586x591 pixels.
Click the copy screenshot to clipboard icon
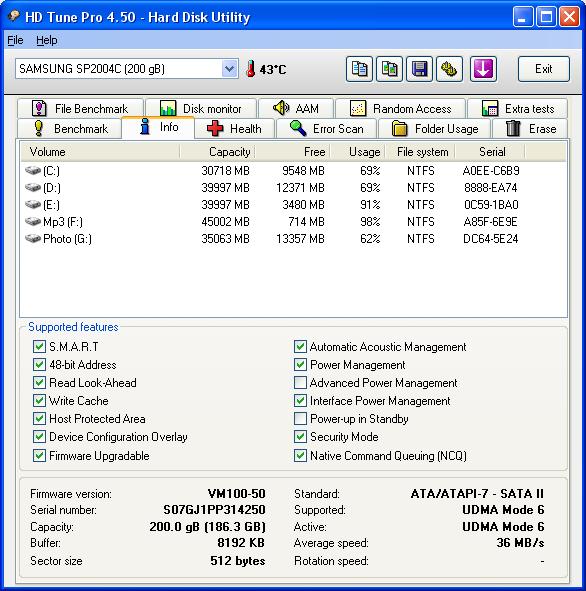click(389, 69)
